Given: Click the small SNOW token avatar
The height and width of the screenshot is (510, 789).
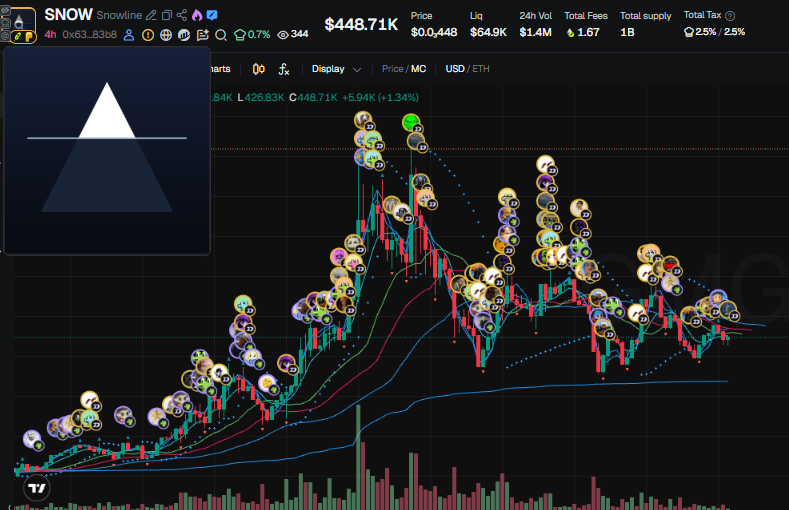Looking at the screenshot, I should point(23,22).
